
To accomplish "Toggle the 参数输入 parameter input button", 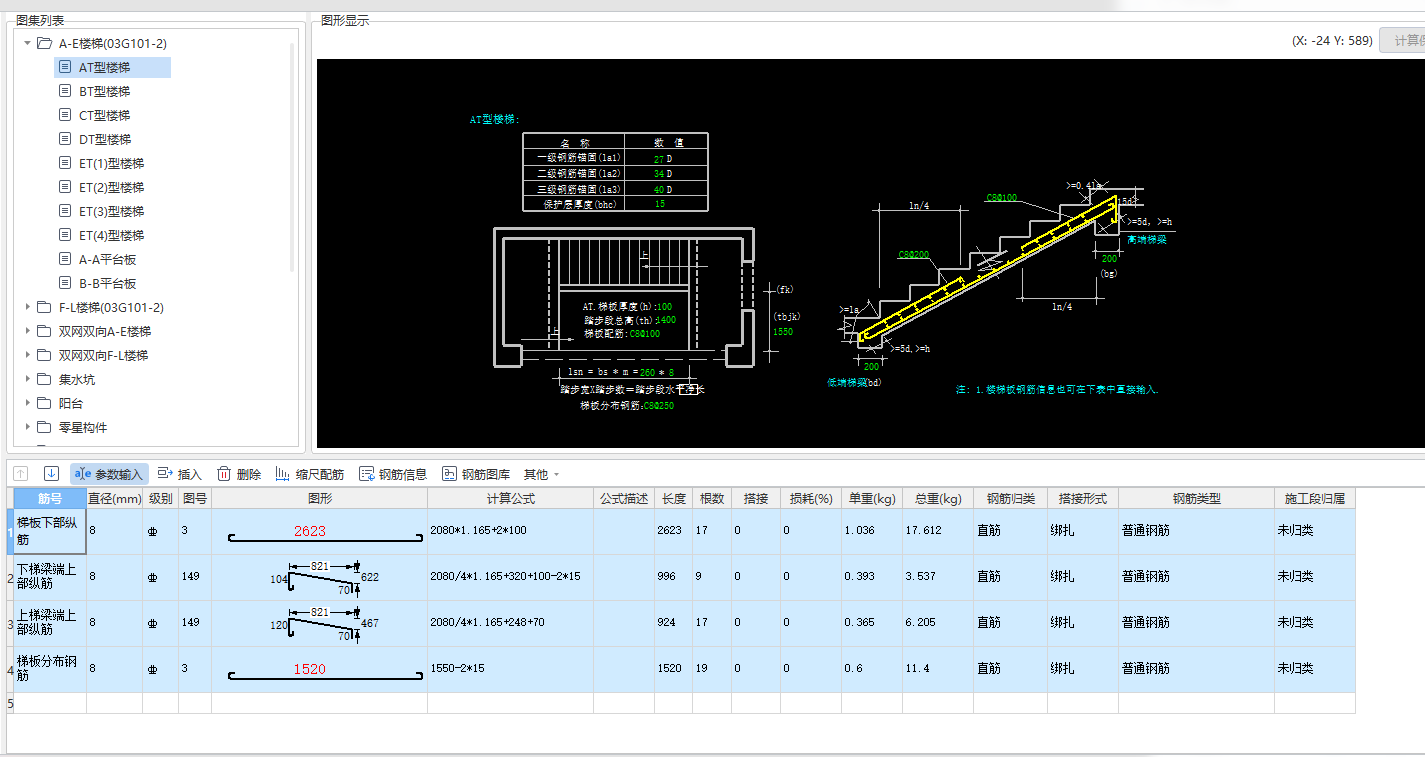I will (110, 474).
